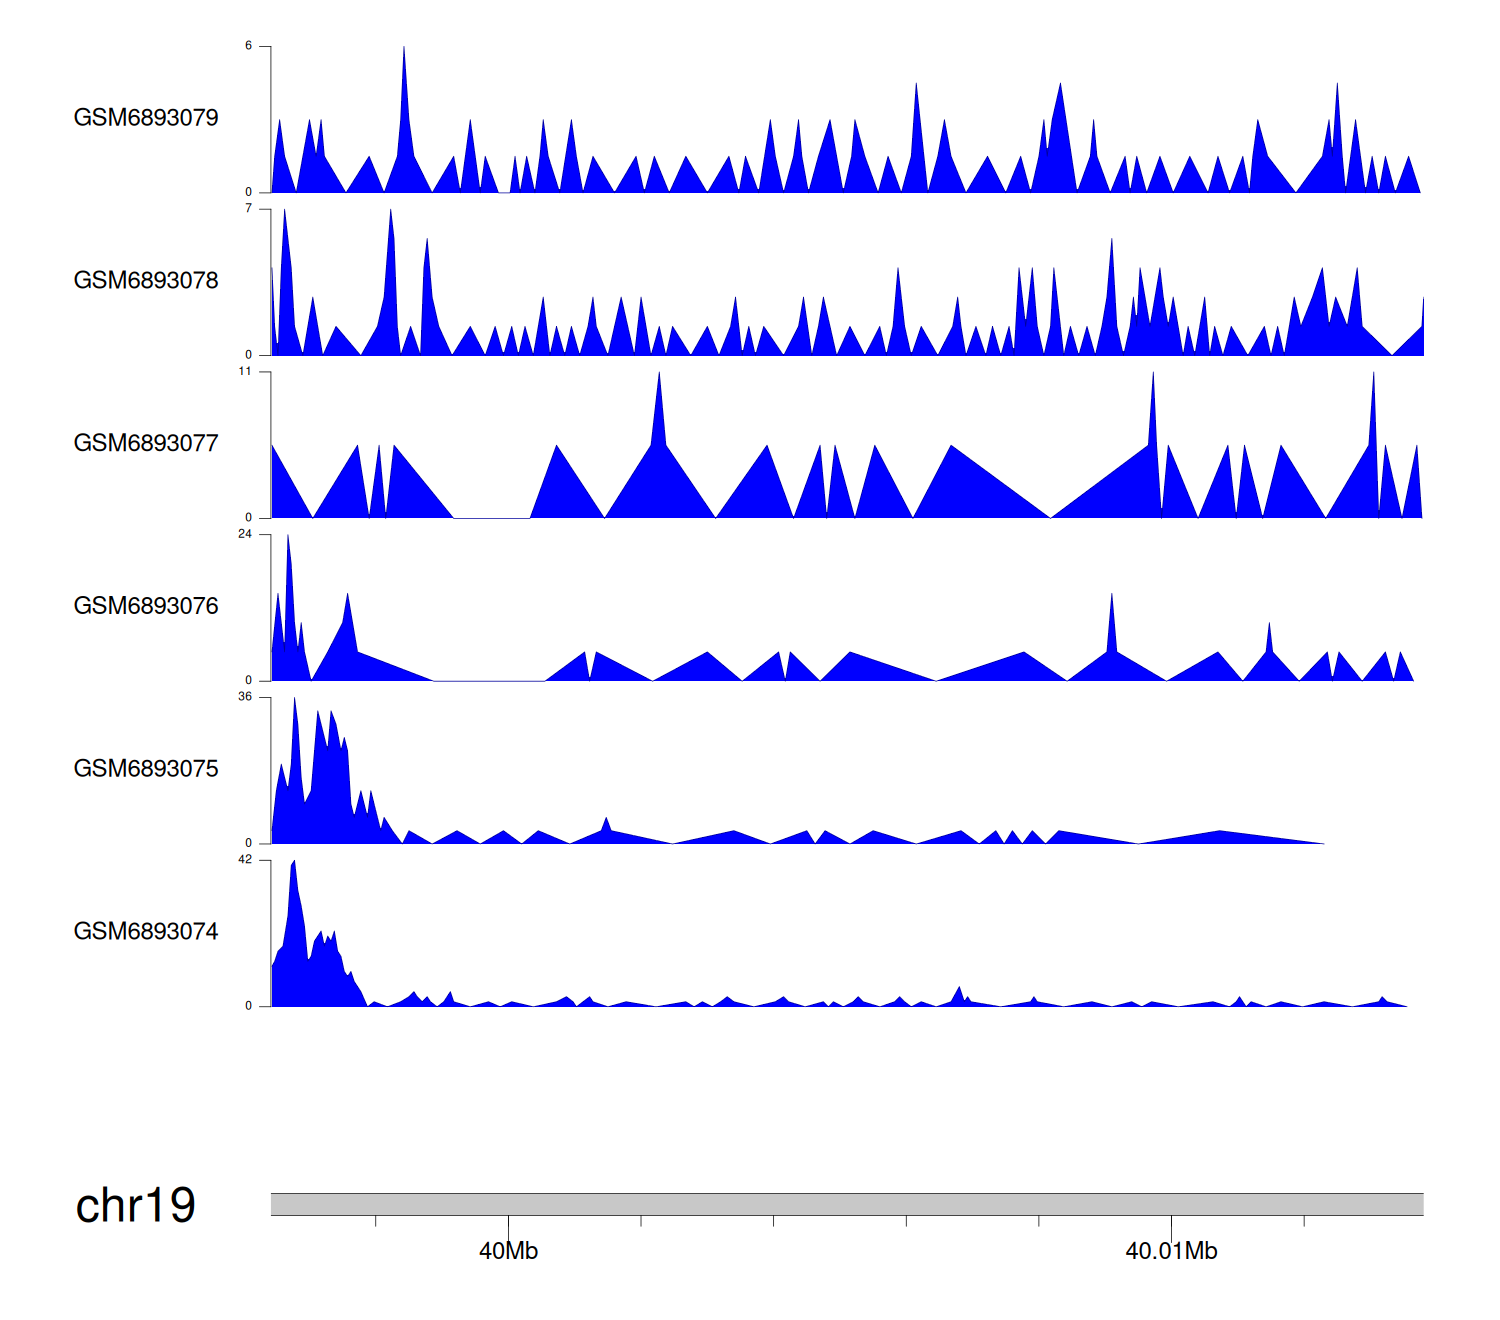
Task: Click the chr19 chromosome label
Action: (136, 1205)
